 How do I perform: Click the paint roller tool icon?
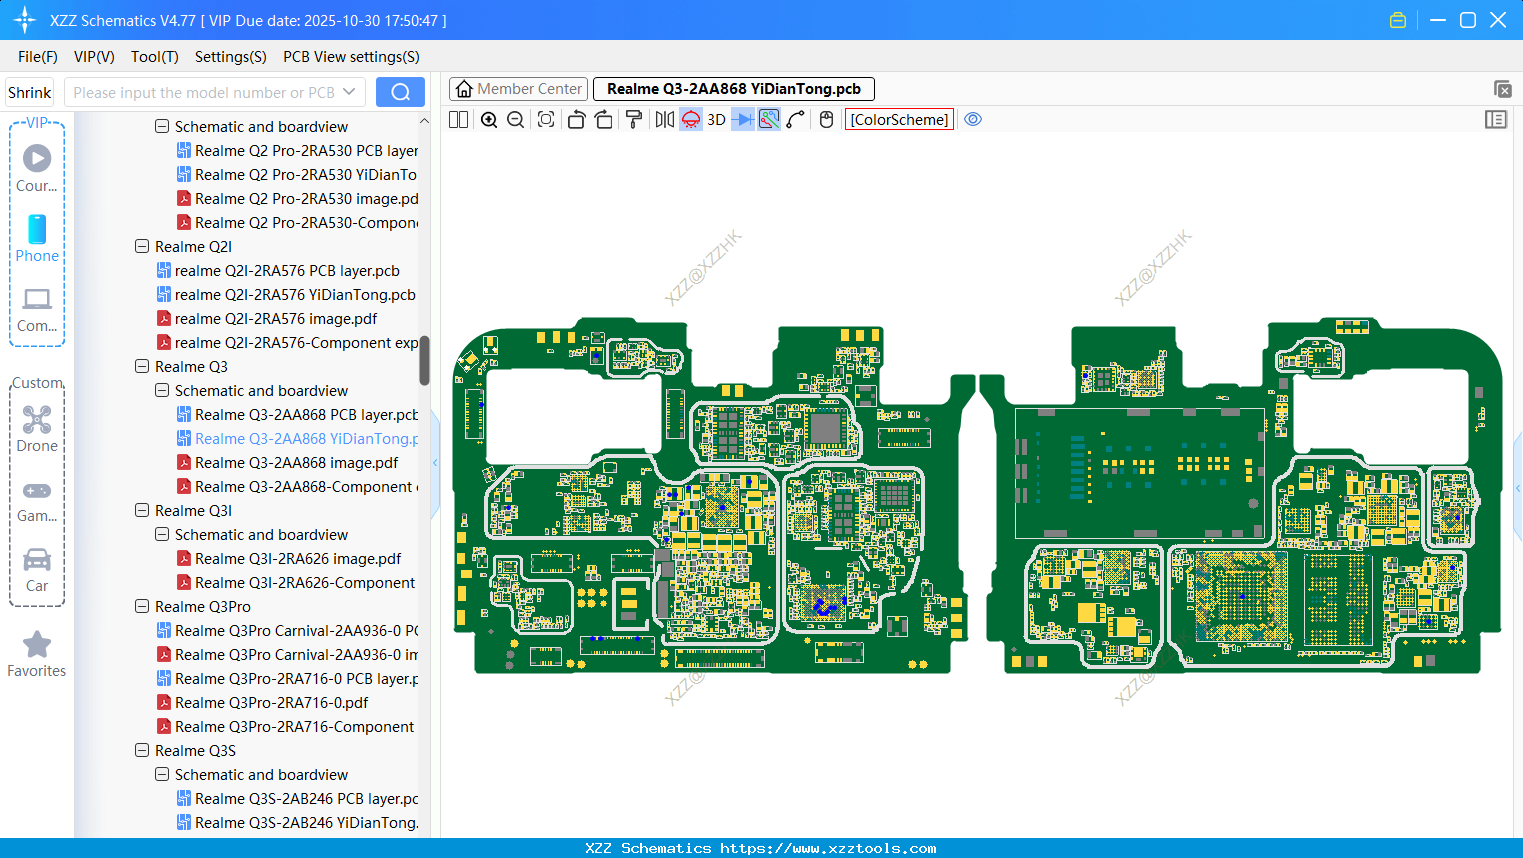pyautogui.click(x=634, y=120)
